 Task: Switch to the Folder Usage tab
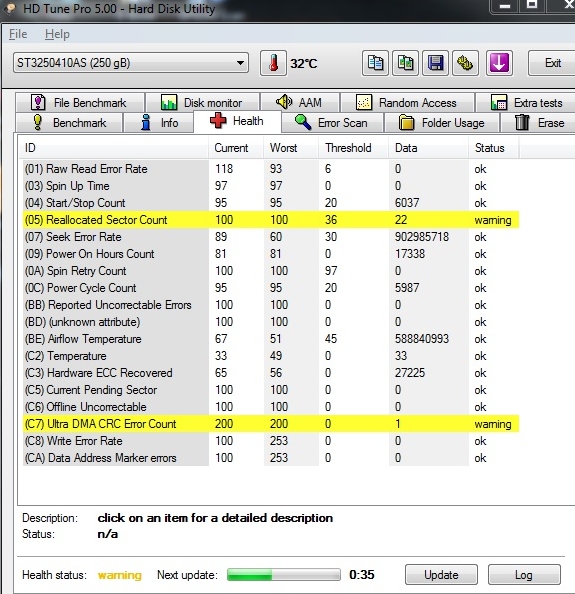(x=442, y=123)
